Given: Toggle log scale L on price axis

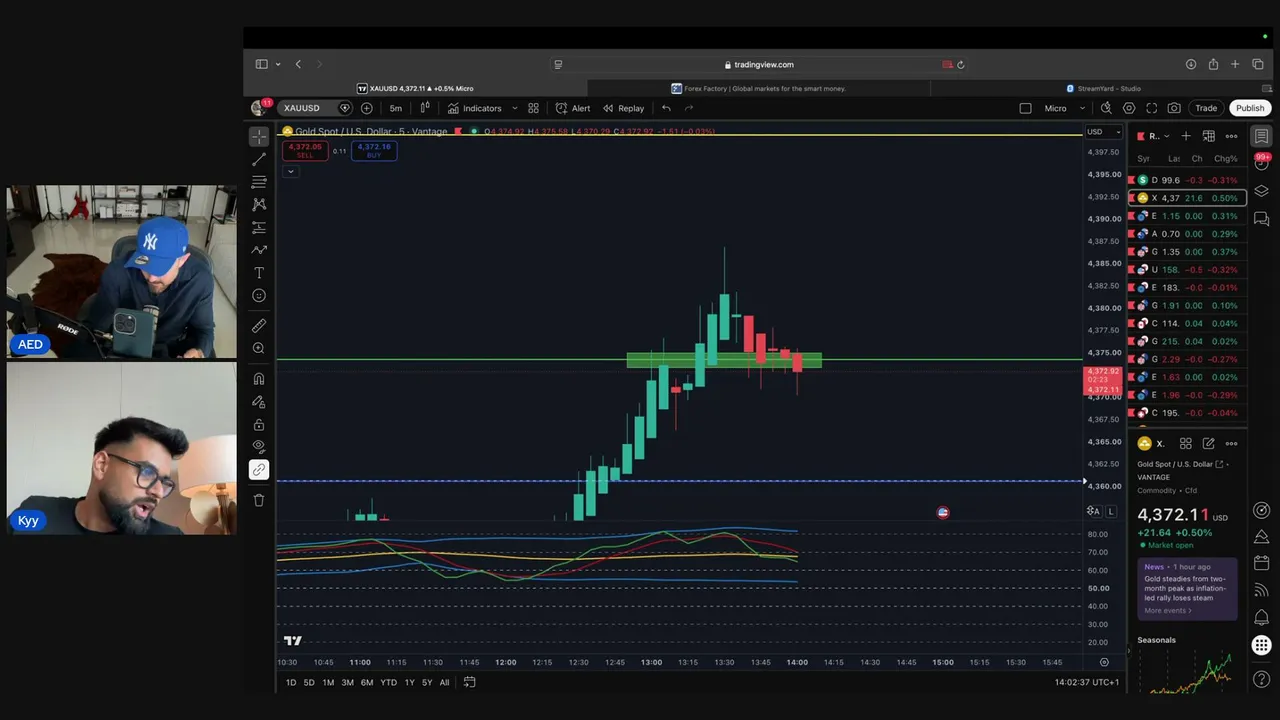Looking at the screenshot, I should pos(1111,511).
